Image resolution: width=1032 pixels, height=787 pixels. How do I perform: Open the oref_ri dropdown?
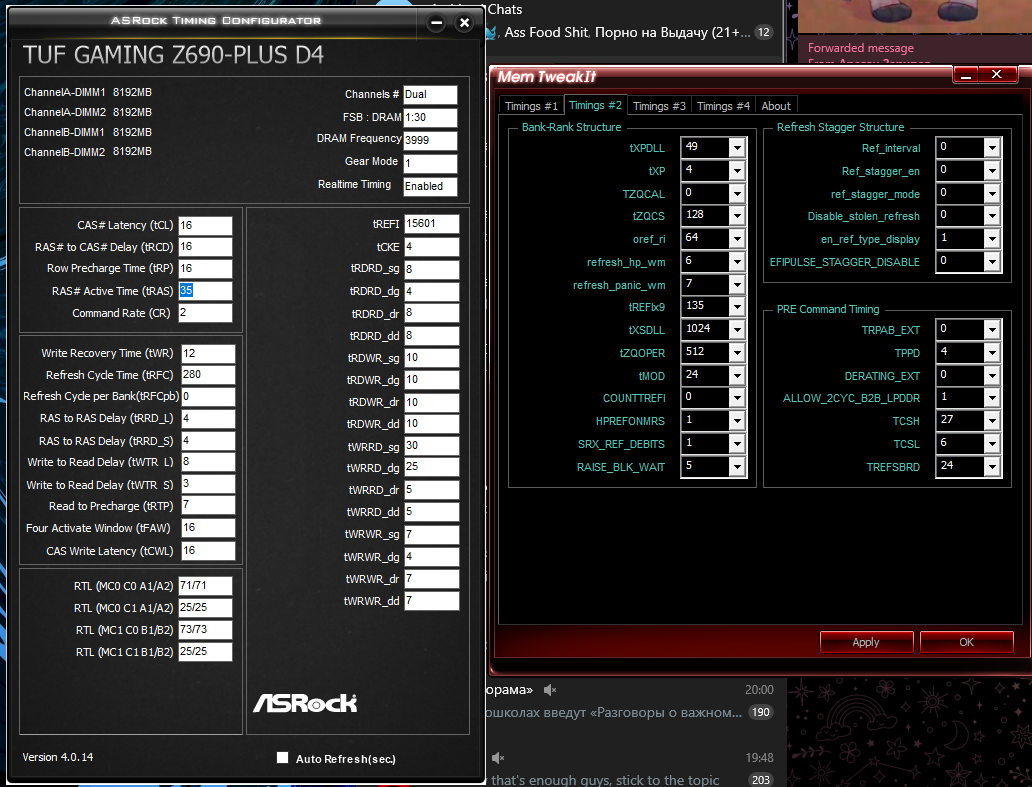737,239
